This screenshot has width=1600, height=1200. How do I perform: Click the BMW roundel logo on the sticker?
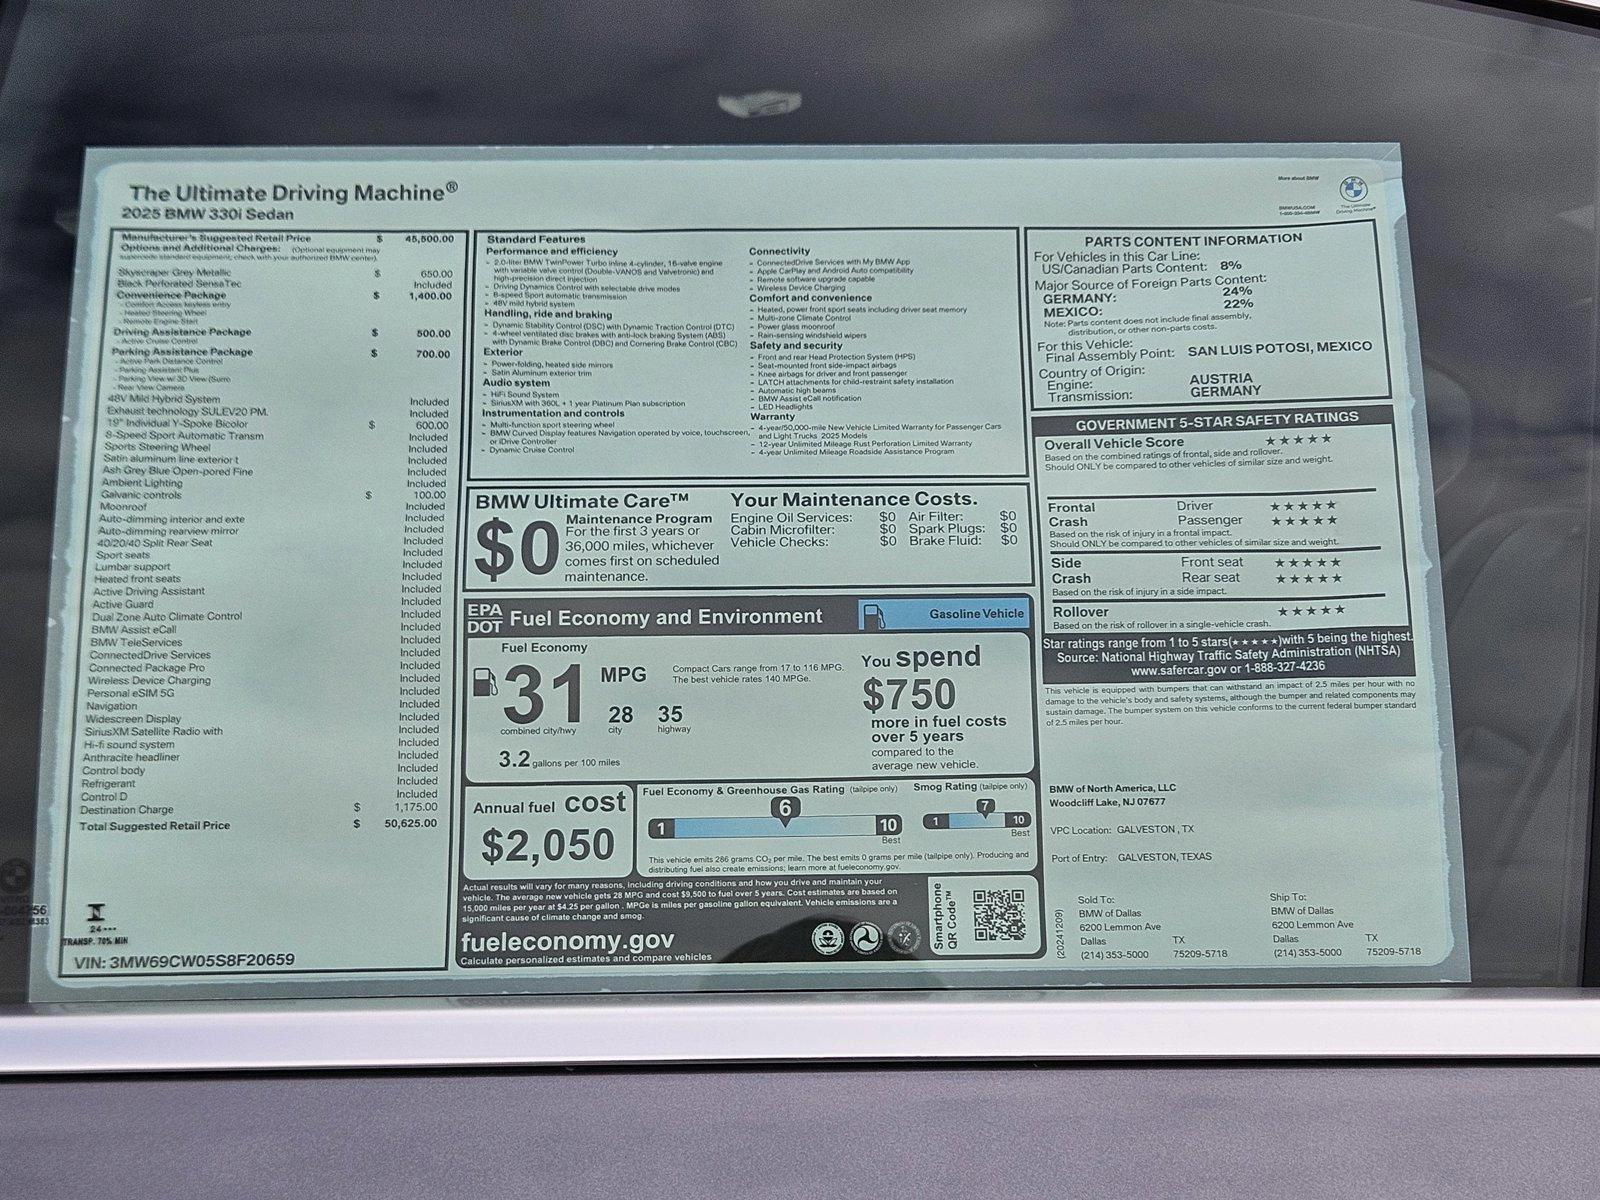click(x=1353, y=187)
